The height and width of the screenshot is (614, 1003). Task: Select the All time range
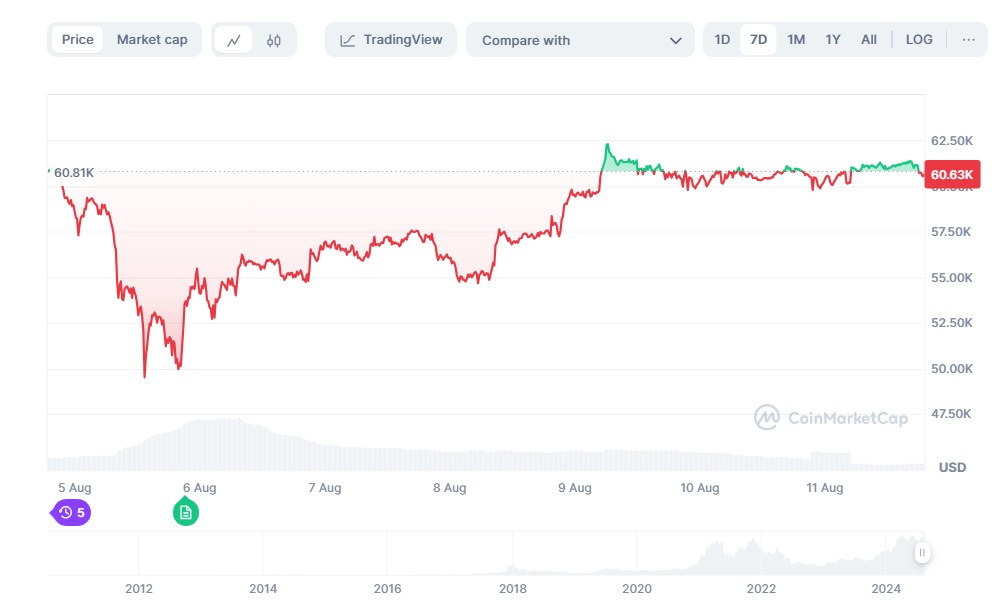[x=869, y=40]
